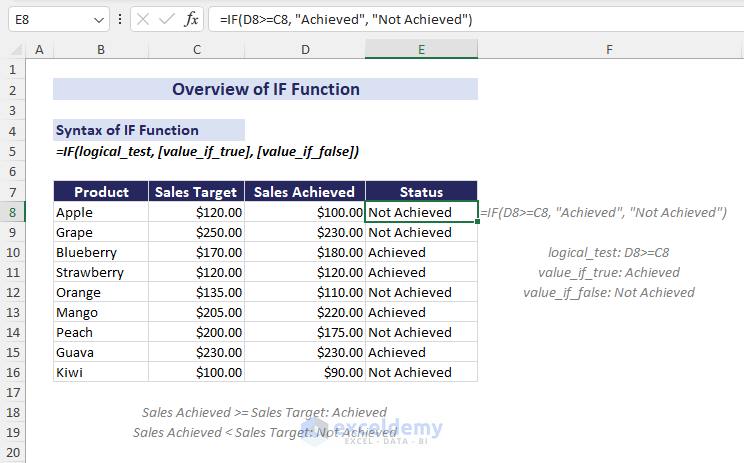Select the Grape cell
The height and width of the screenshot is (463, 744).
click(x=101, y=232)
